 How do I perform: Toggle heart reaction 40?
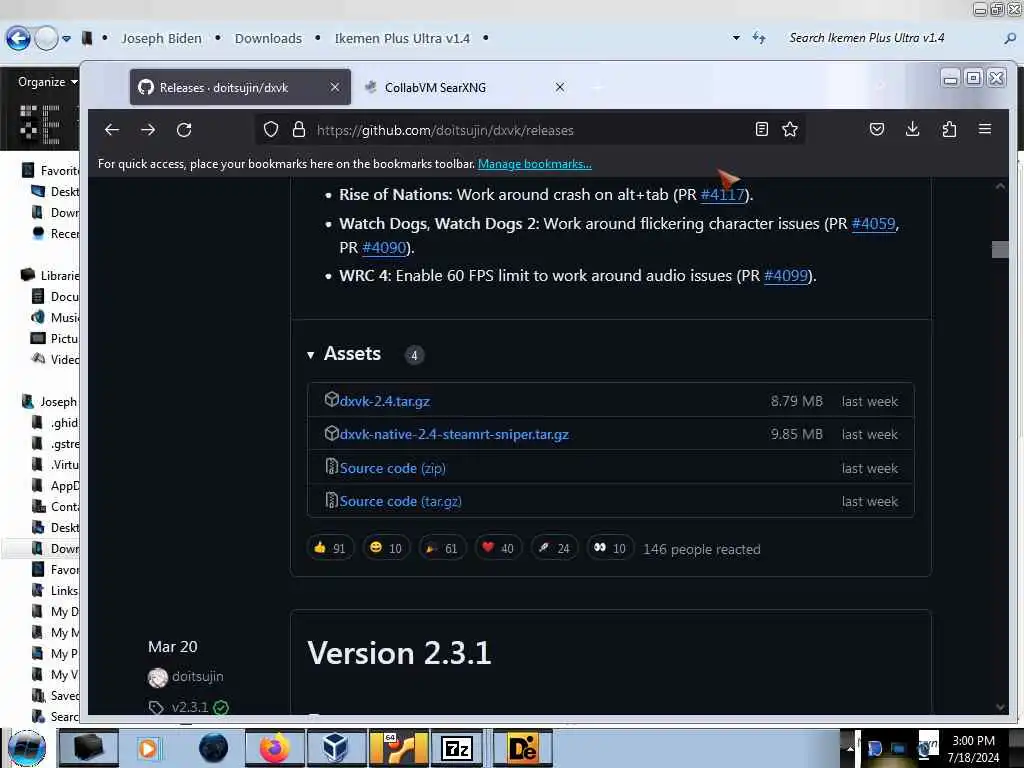(498, 548)
